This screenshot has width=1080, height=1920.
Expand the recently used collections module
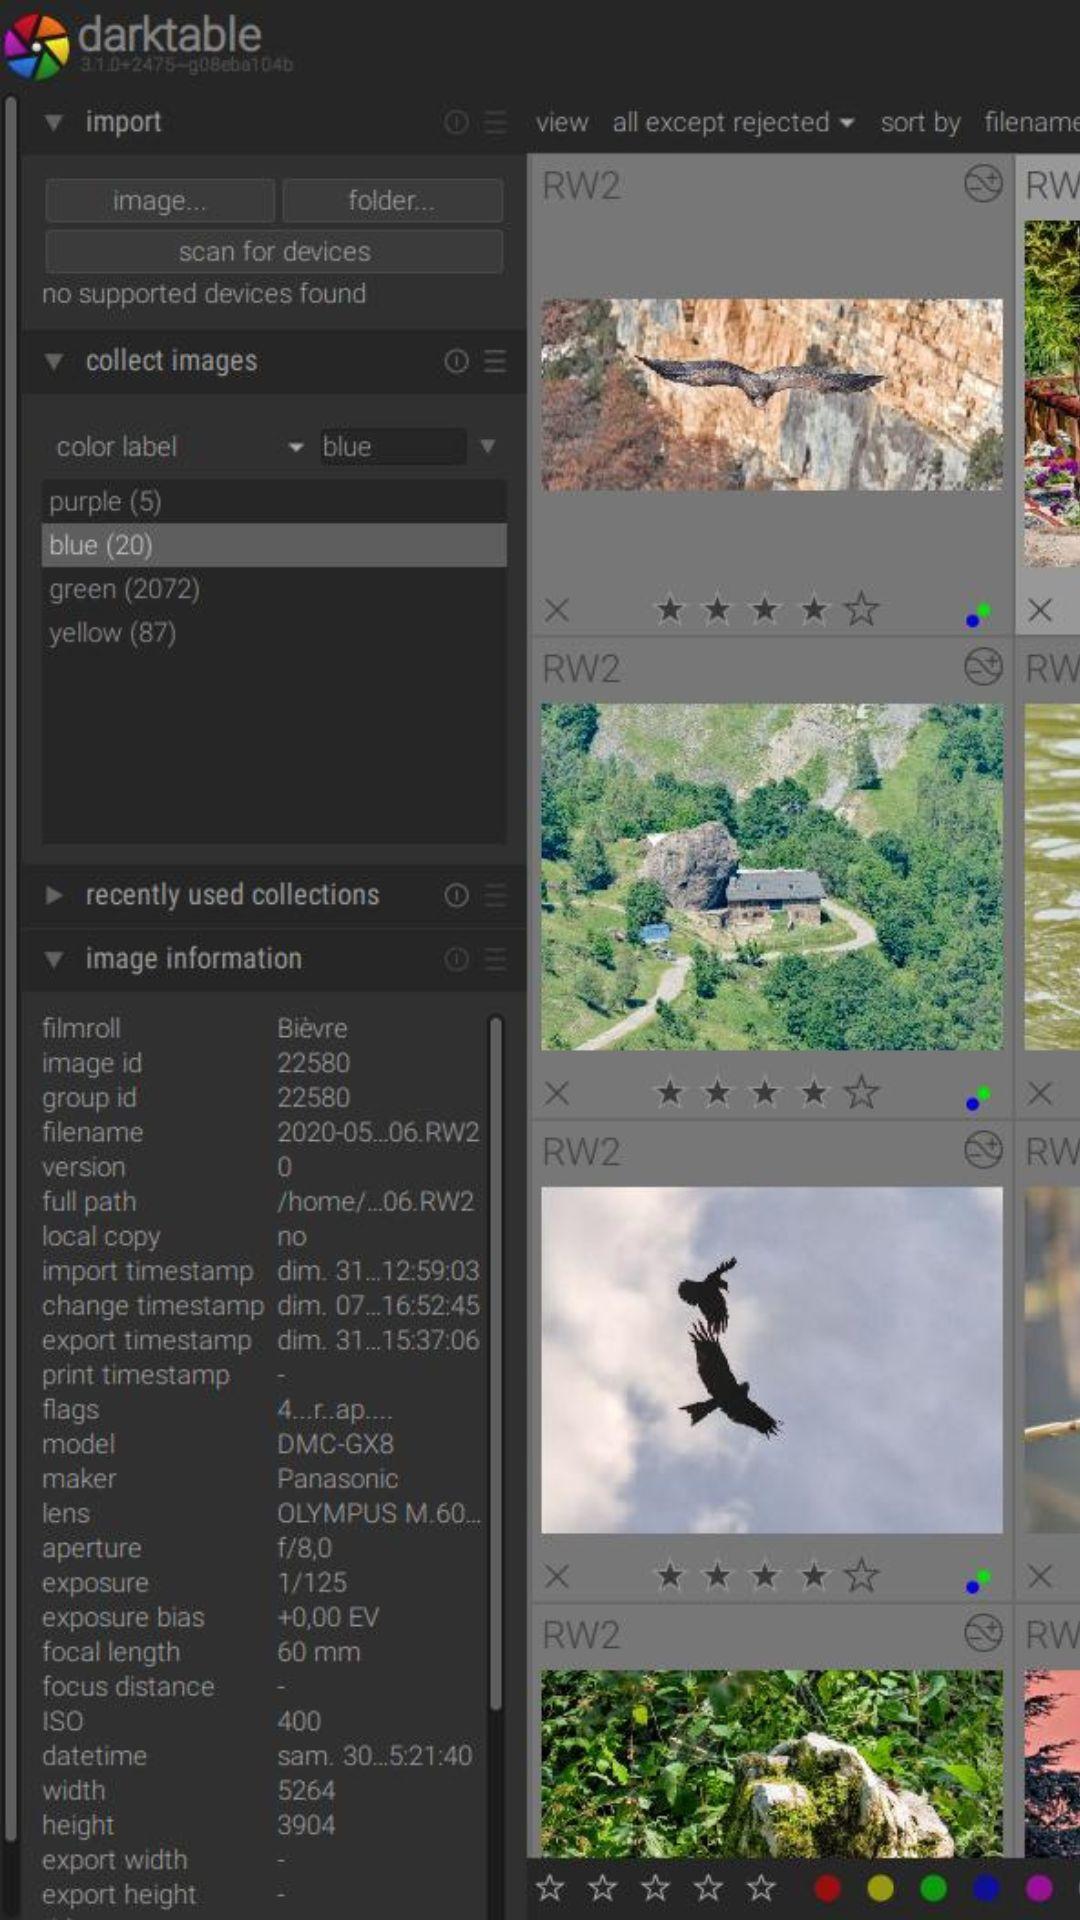pyautogui.click(x=54, y=895)
